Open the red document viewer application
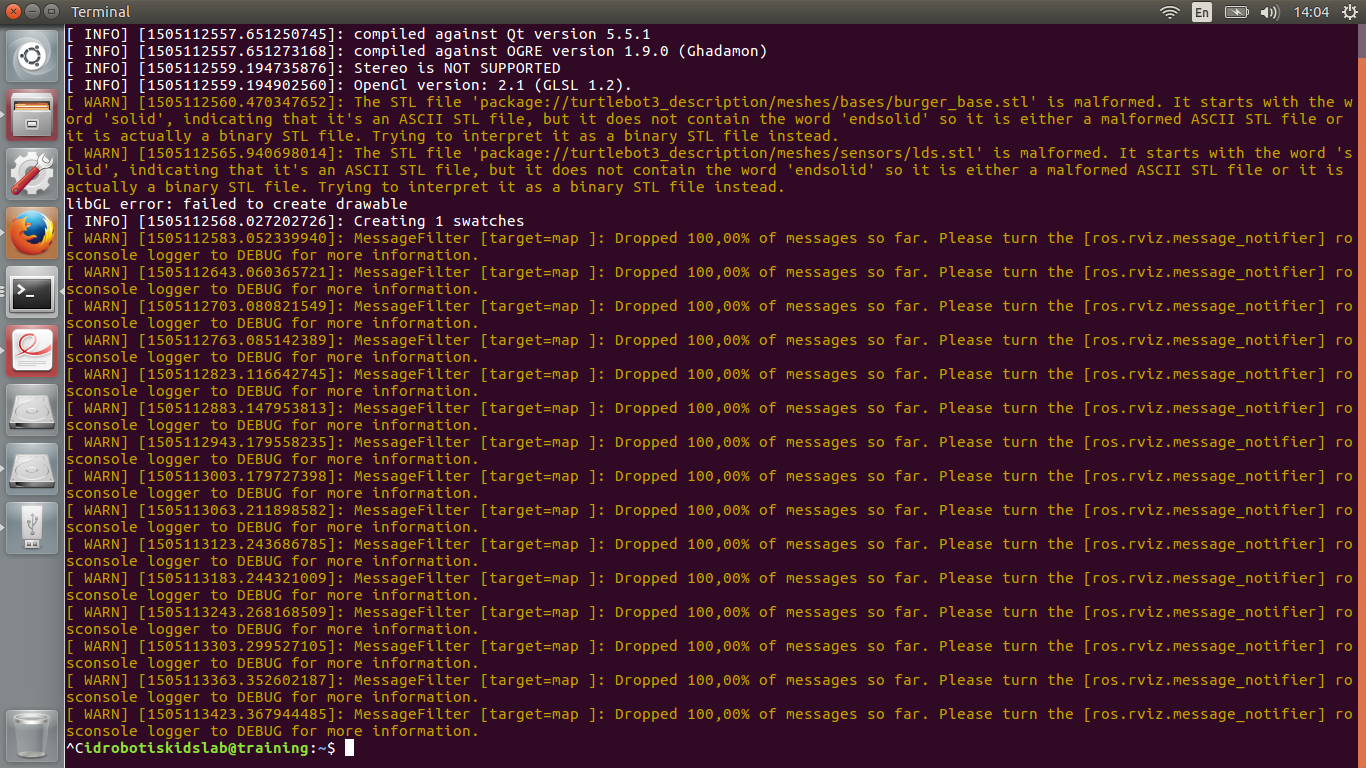The width and height of the screenshot is (1366, 768). click(x=32, y=350)
